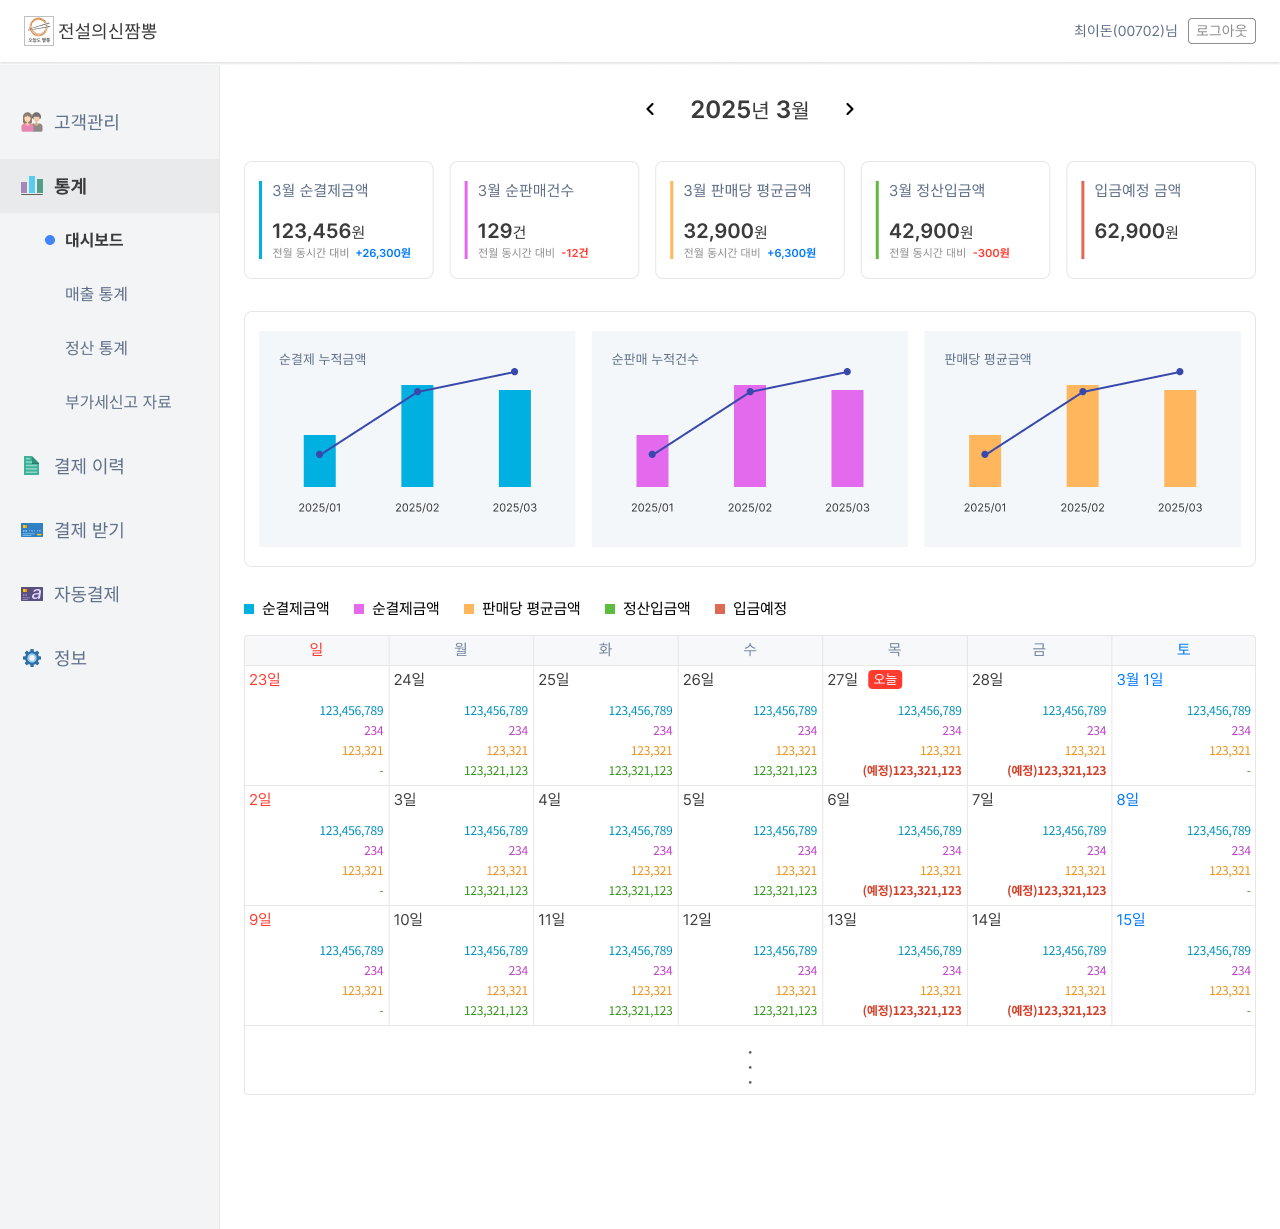Open the 매출 통계 submenu item
The width and height of the screenshot is (1280, 1229).
pyautogui.click(x=96, y=294)
